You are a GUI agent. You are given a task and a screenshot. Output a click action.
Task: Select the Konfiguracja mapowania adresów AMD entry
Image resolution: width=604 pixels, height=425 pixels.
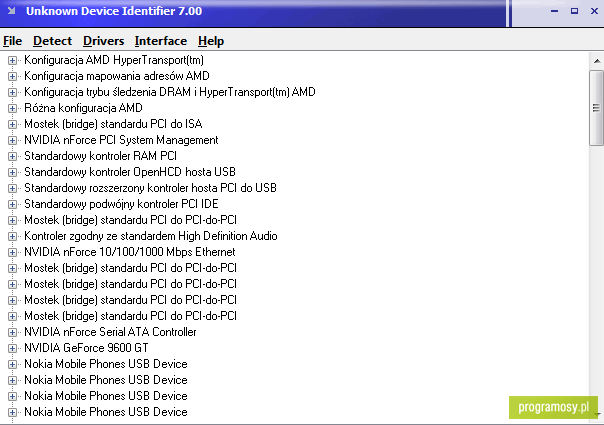click(117, 76)
